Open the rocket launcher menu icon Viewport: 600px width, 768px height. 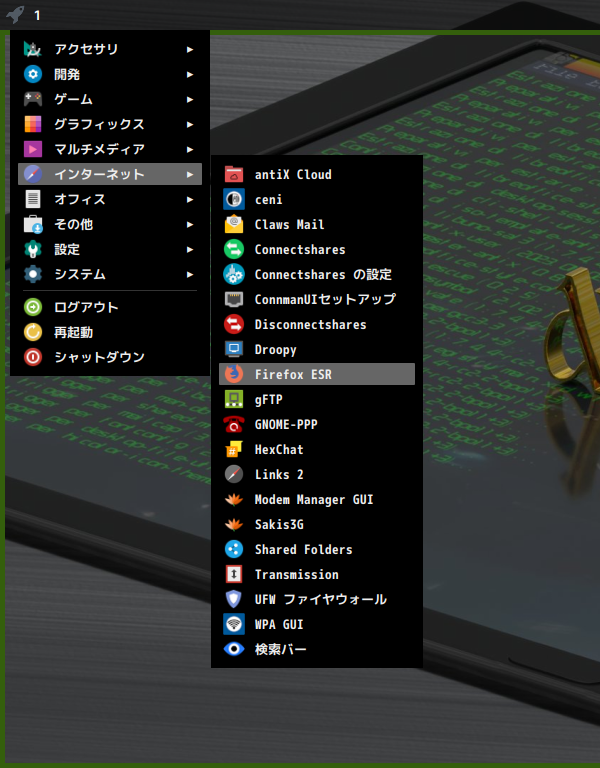[15, 14]
